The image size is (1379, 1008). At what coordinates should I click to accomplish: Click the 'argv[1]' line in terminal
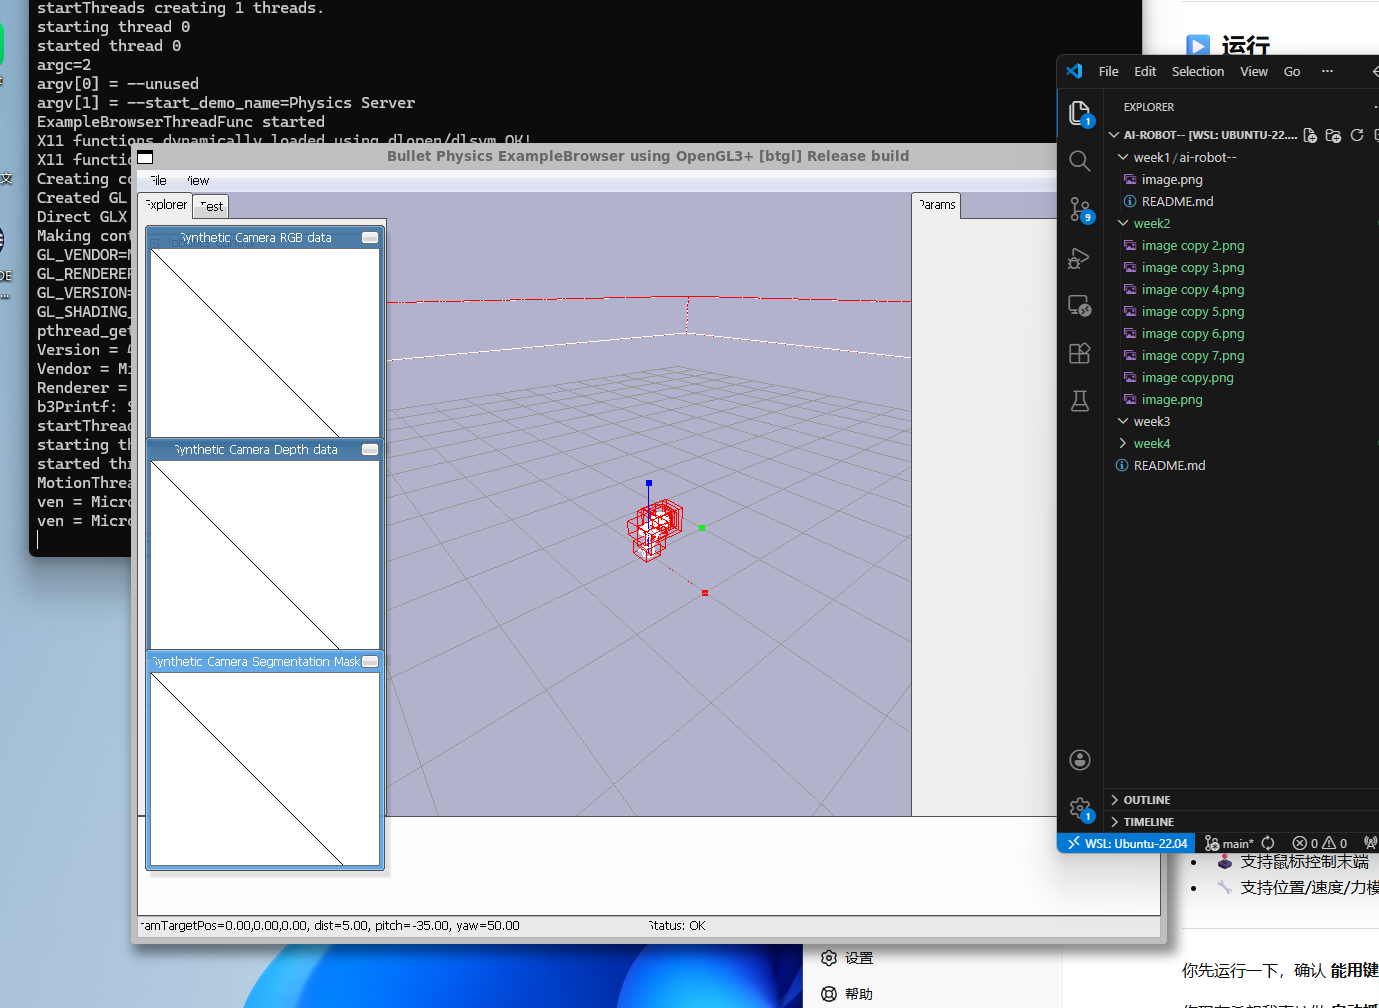[226, 103]
